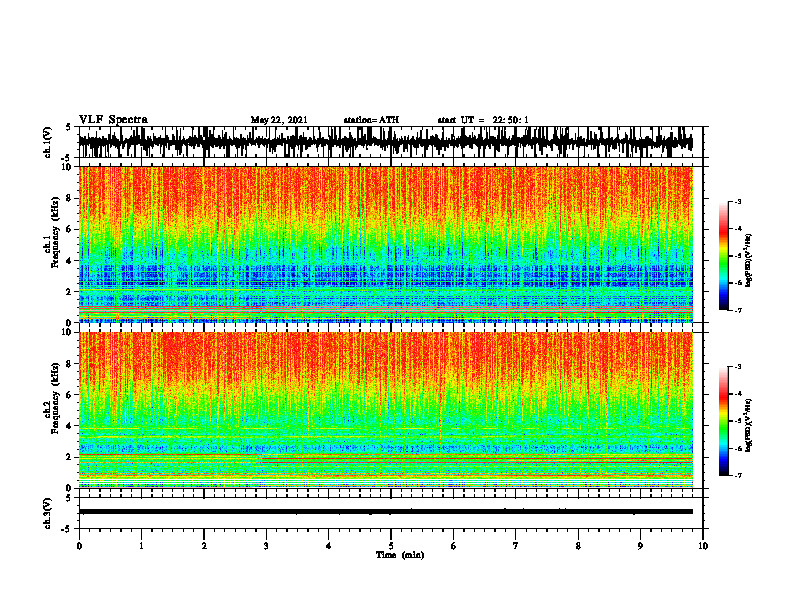Click the "ch.3(V)" axis label

48,513
